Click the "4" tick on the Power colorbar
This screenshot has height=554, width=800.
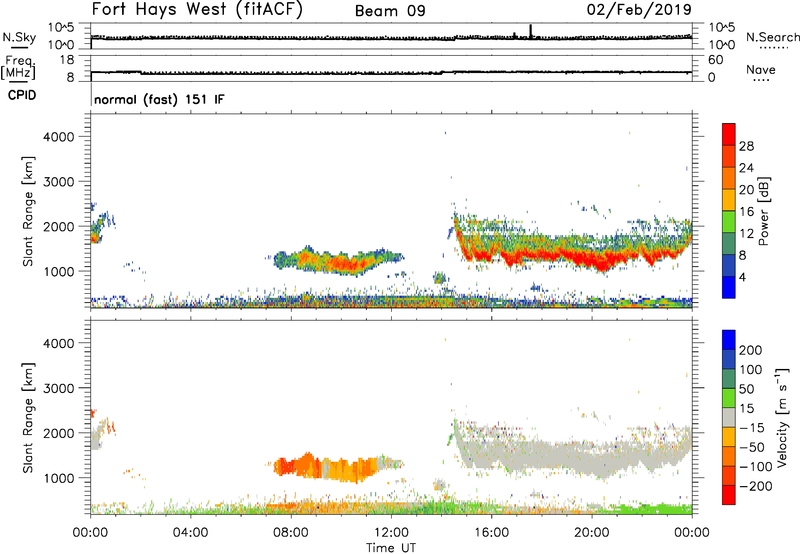click(x=742, y=278)
